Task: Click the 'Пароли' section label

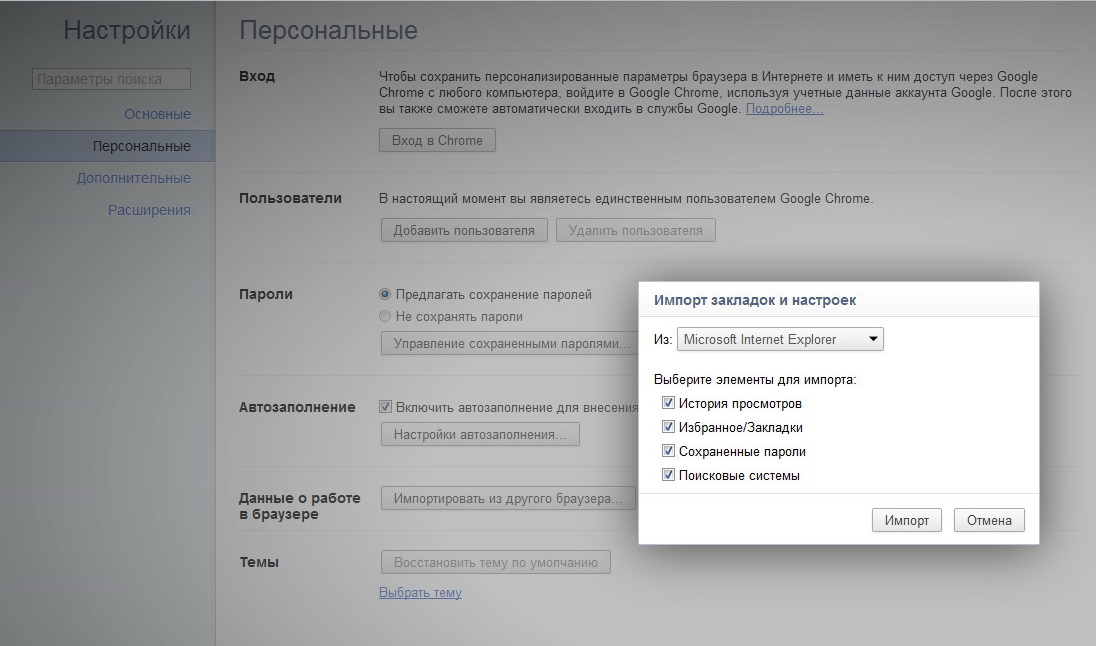Action: (266, 294)
